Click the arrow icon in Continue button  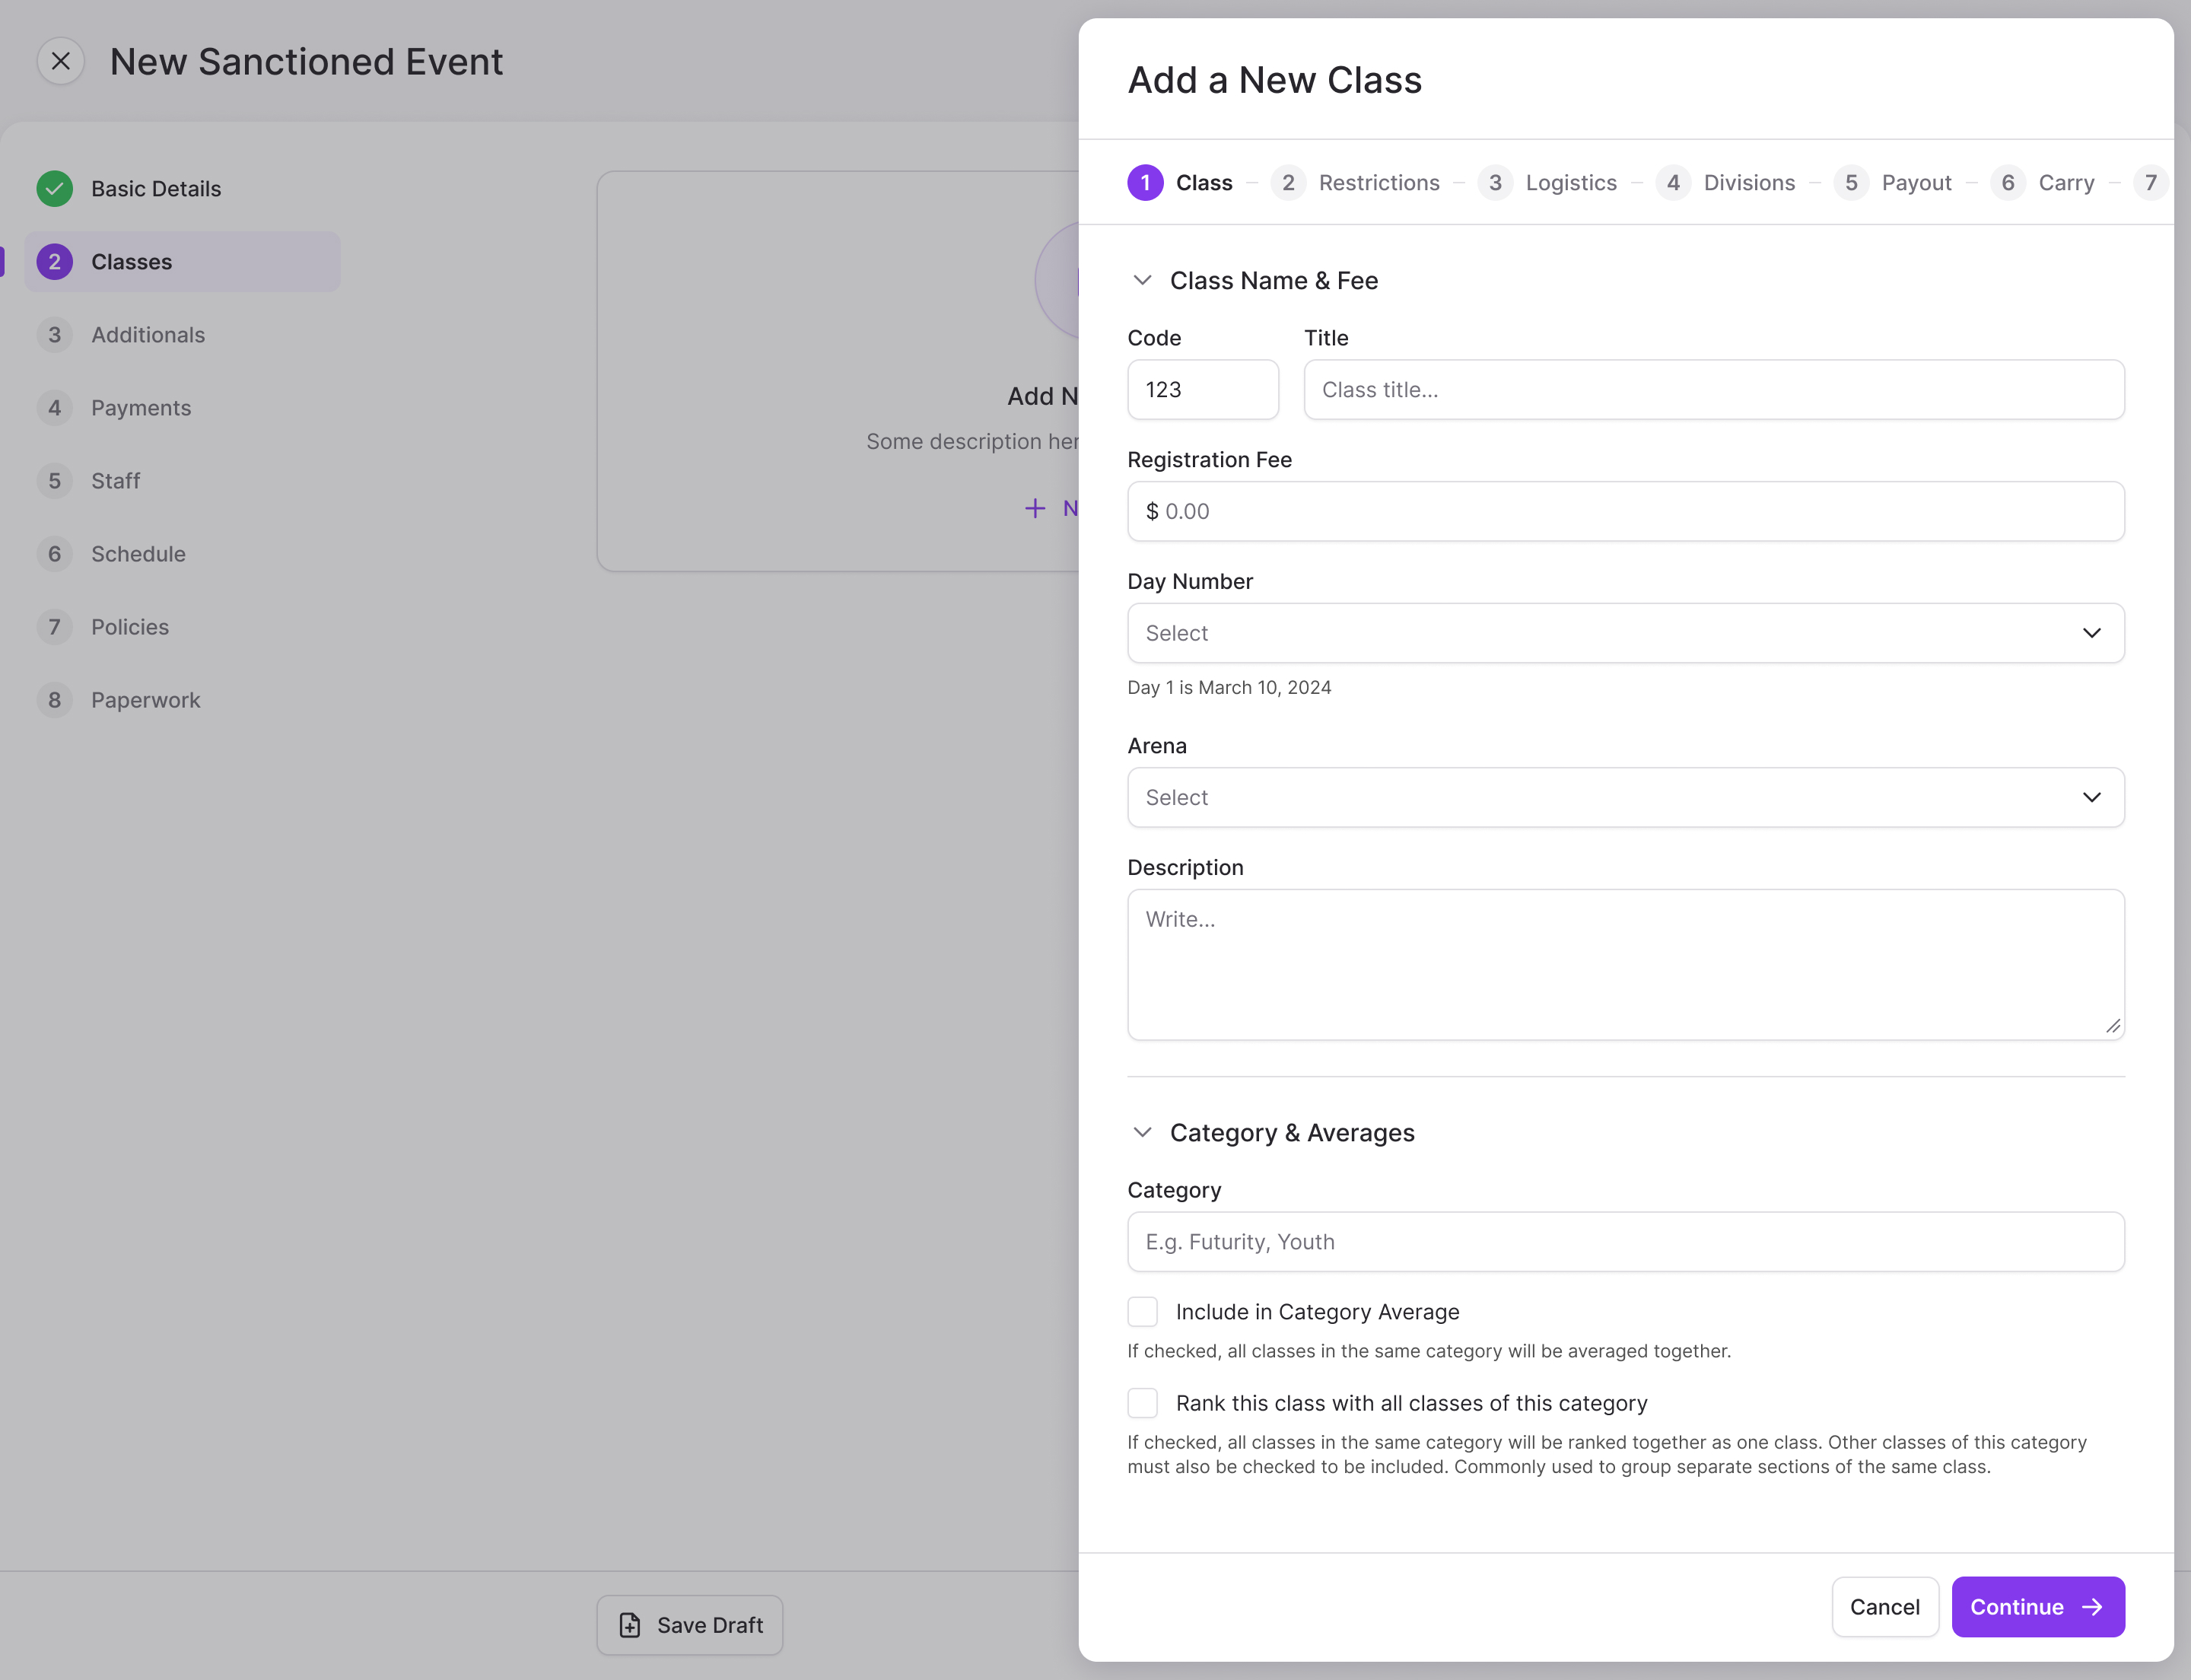tap(2092, 1607)
